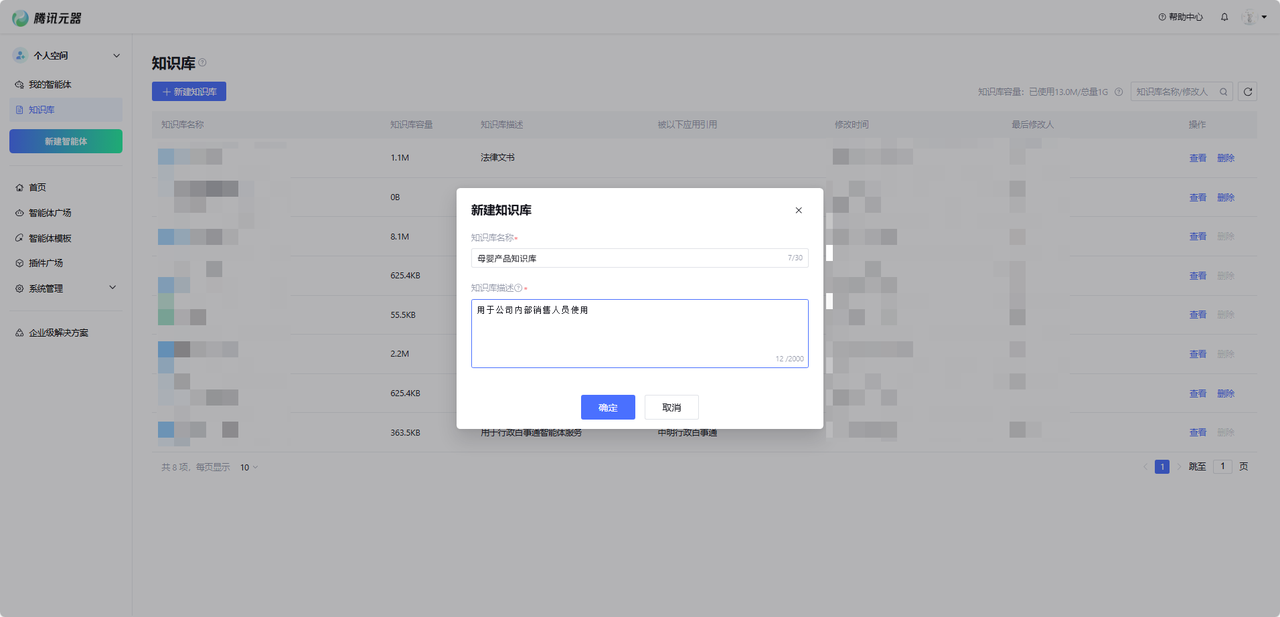Image resolution: width=1280 pixels, height=617 pixels.
Task: Click 取消 in the dialog
Action: tap(672, 407)
